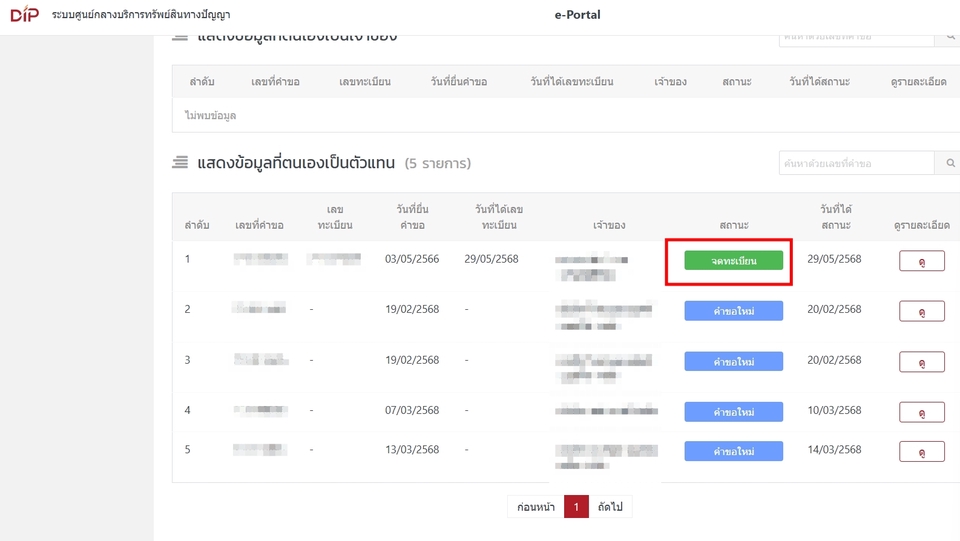Screen dimensions: 960x541
Task: Click the e-Portal title in the header
Action: 577,15
